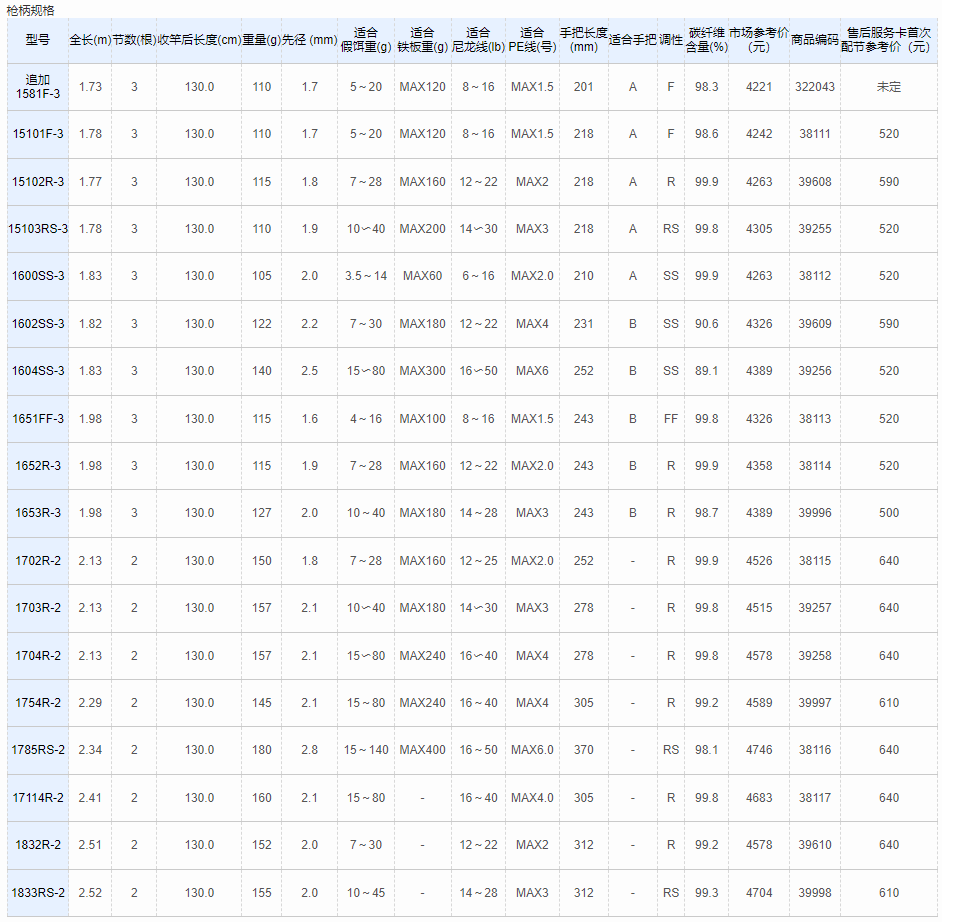Click the 未定 price cell

pos(889,87)
